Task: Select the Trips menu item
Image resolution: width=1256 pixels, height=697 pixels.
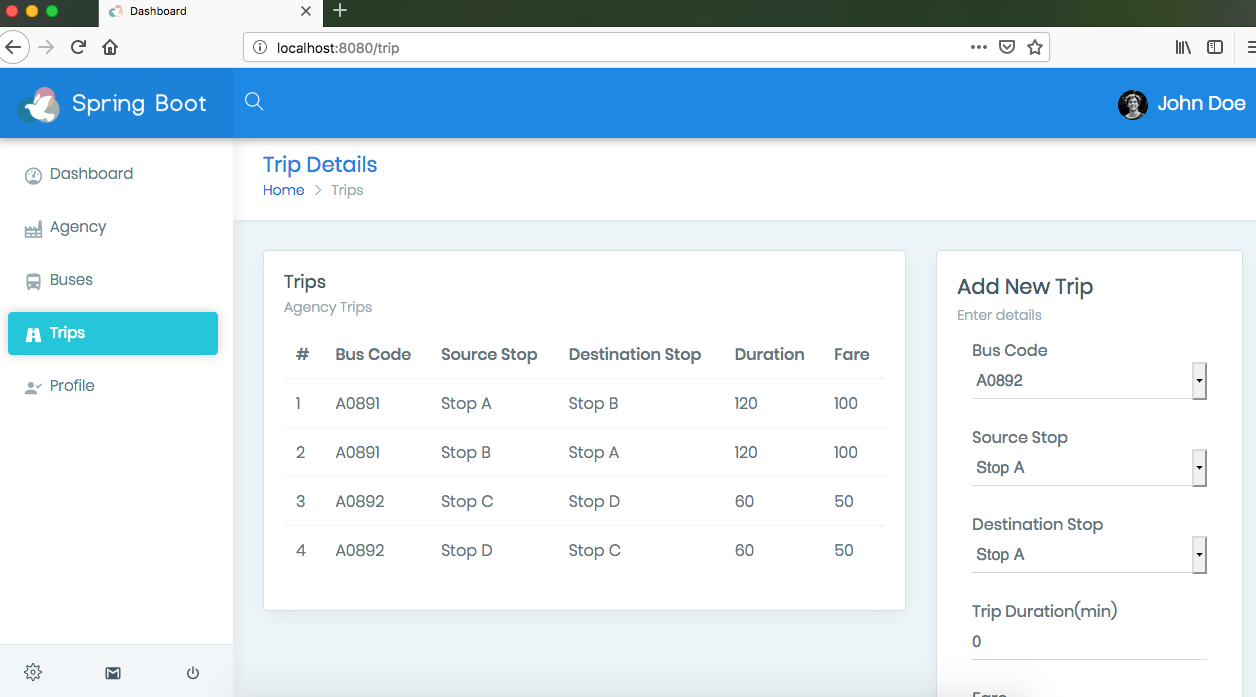Action: [x=113, y=333]
